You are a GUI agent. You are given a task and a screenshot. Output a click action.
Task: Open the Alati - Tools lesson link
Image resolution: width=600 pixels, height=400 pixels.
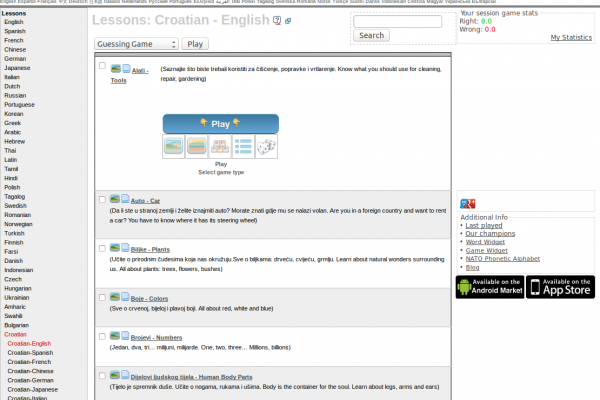tap(129, 75)
